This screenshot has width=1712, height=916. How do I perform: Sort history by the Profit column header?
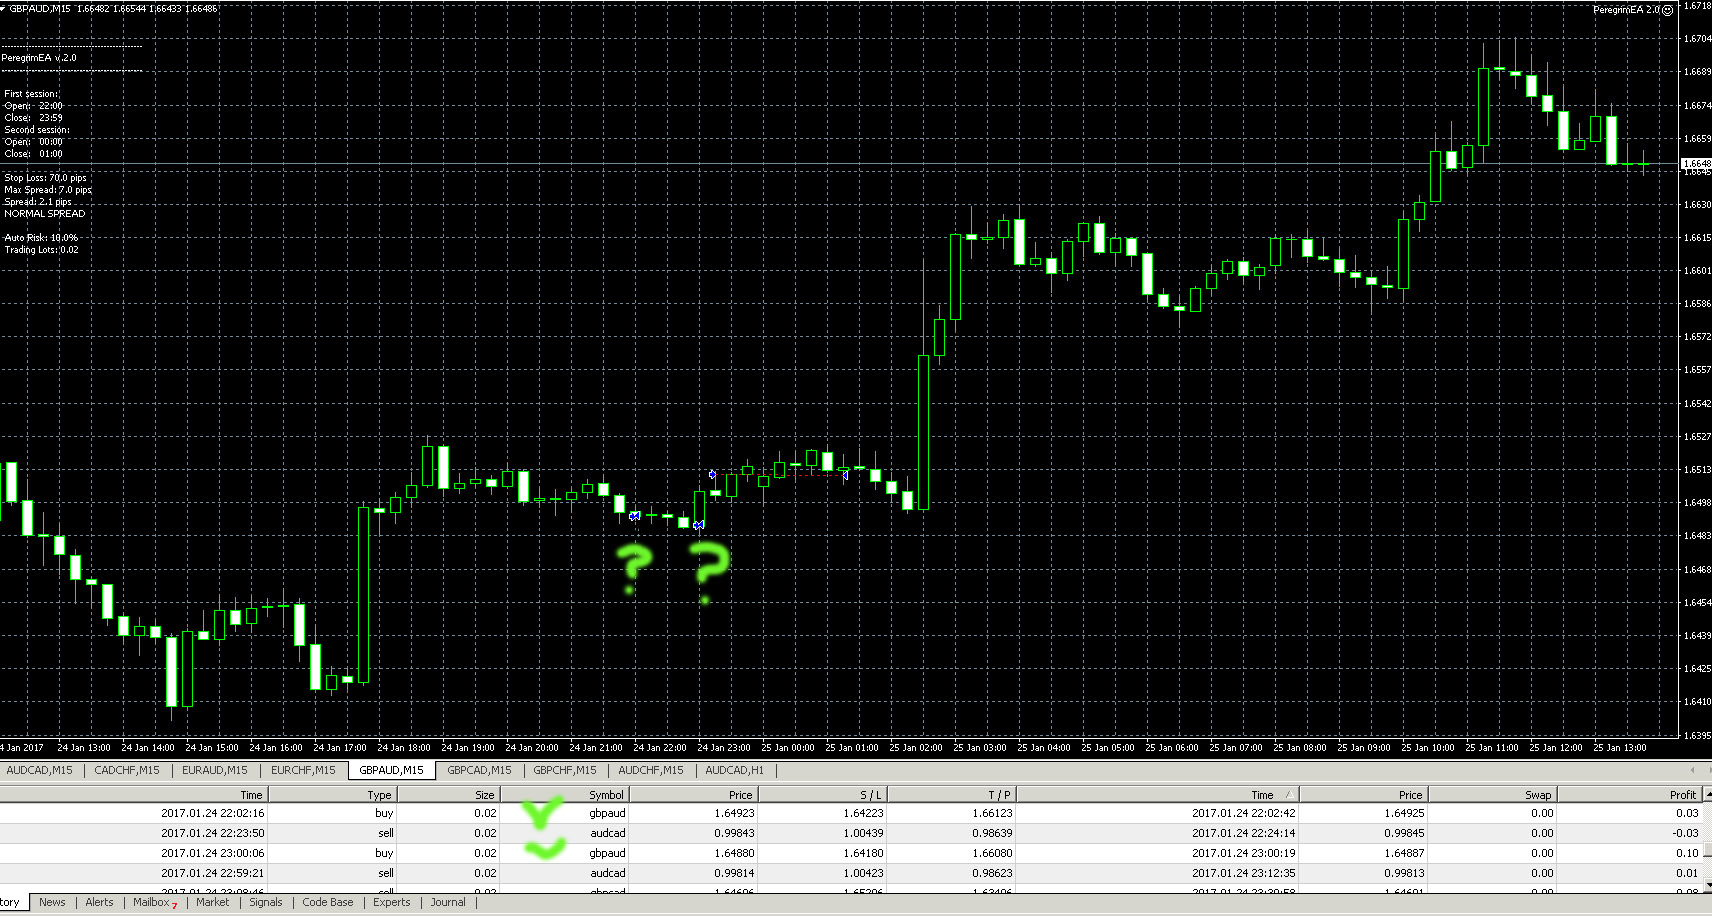pyautogui.click(x=1630, y=795)
